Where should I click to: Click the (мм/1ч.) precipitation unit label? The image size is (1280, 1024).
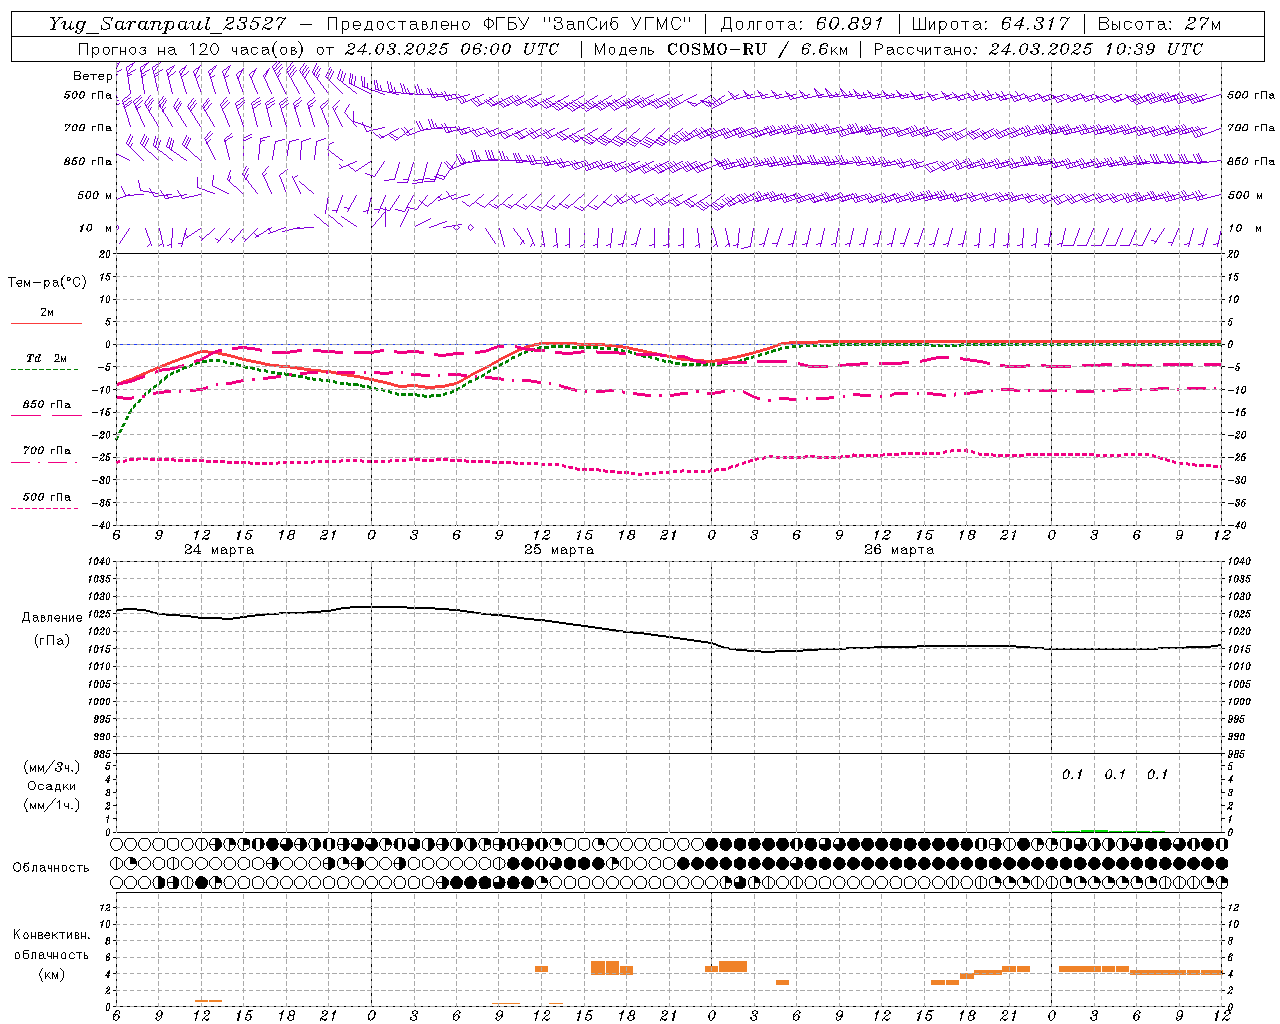[x=52, y=805]
